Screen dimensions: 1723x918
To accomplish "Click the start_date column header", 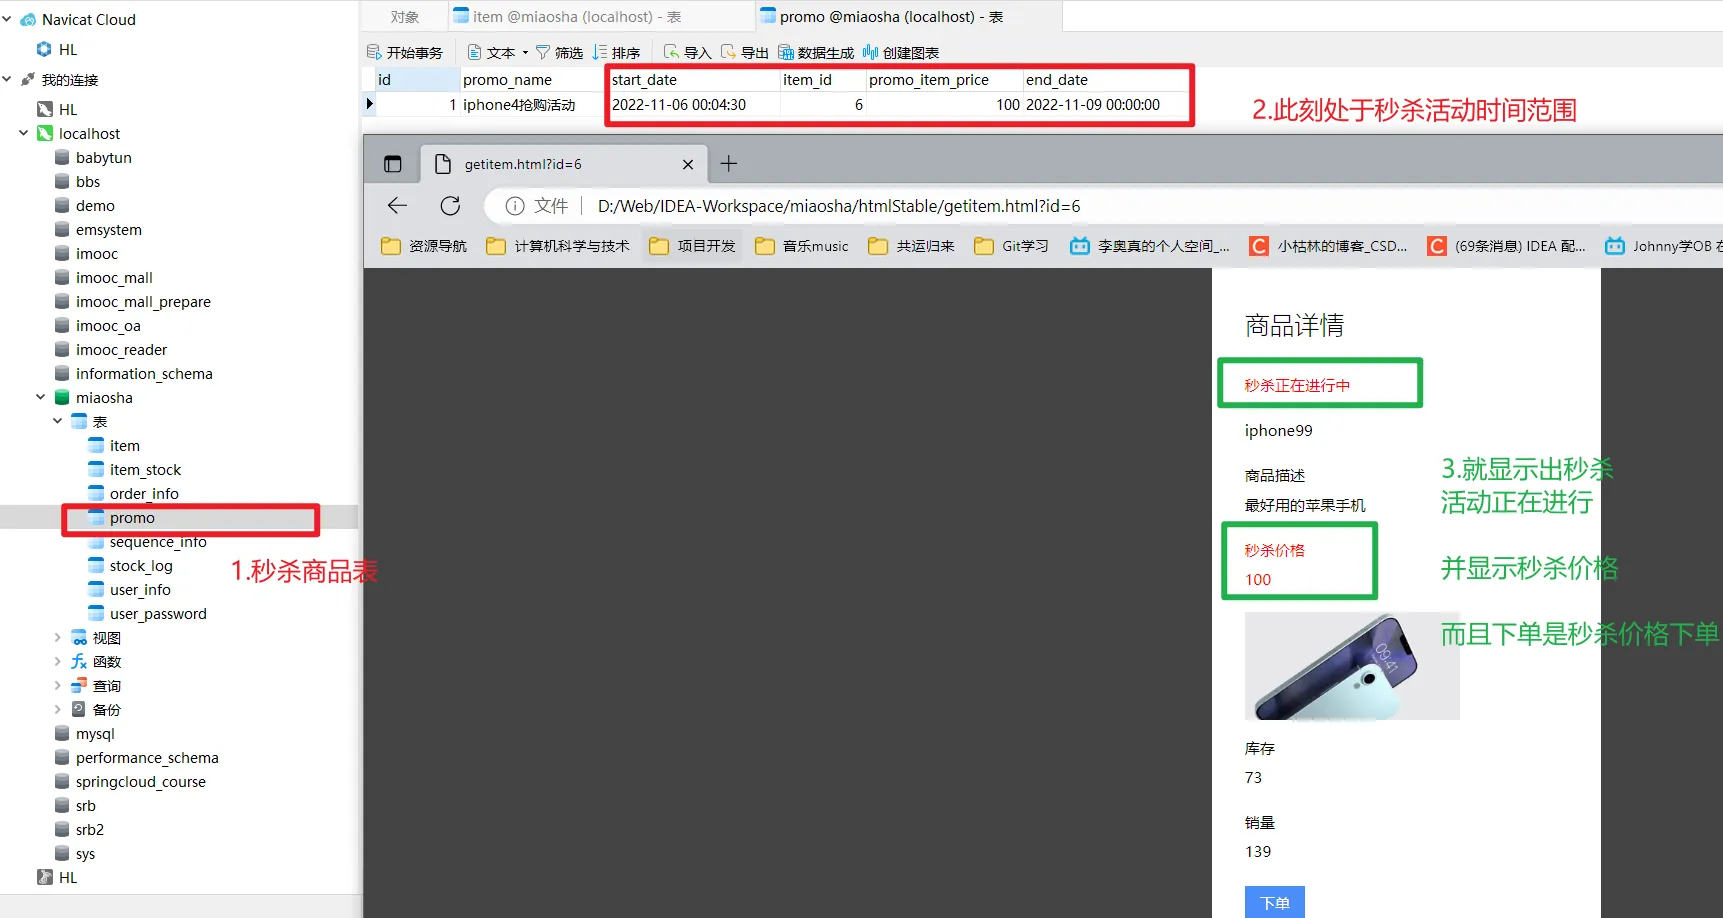I will coord(694,80).
